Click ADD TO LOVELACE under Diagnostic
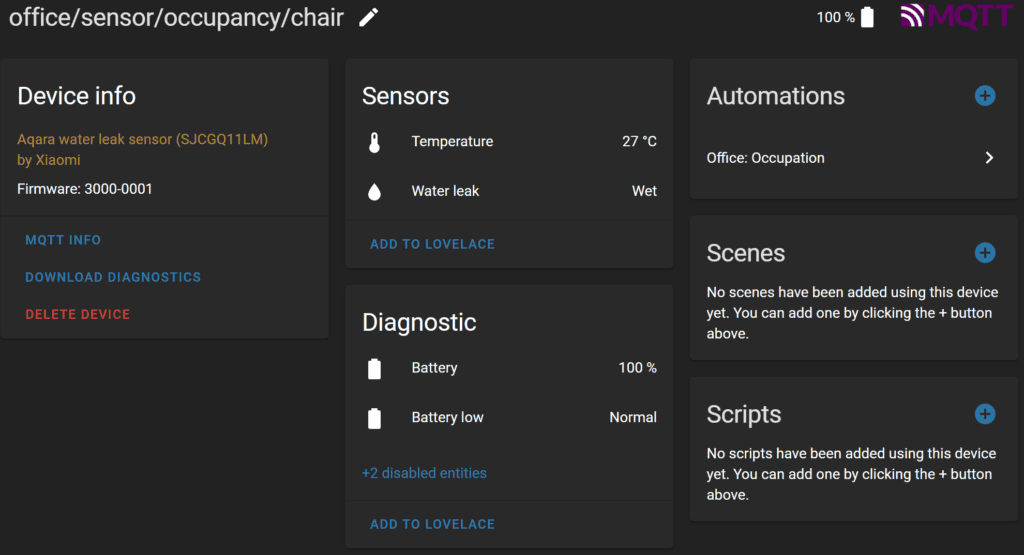Image resolution: width=1024 pixels, height=555 pixels. click(x=432, y=524)
